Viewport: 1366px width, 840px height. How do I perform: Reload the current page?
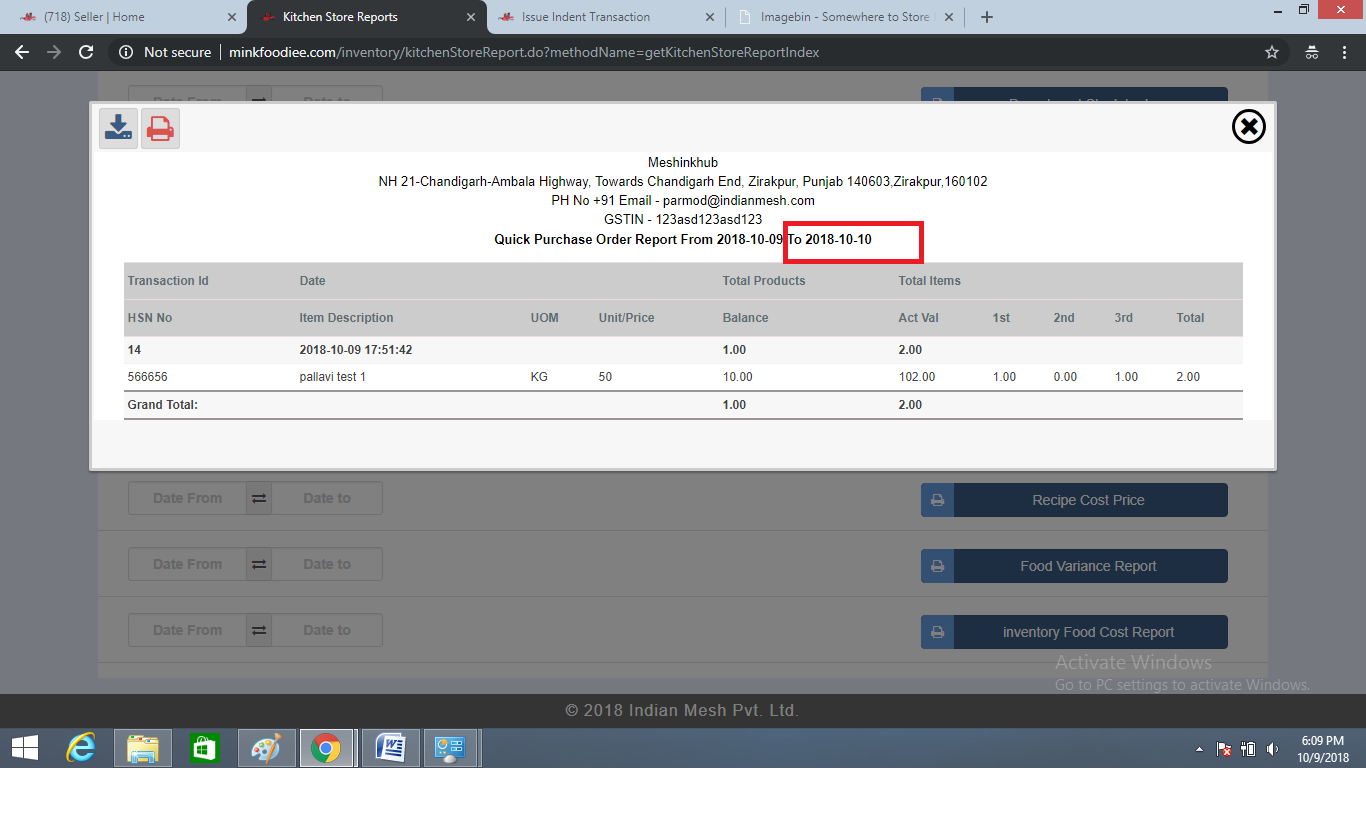coord(86,52)
